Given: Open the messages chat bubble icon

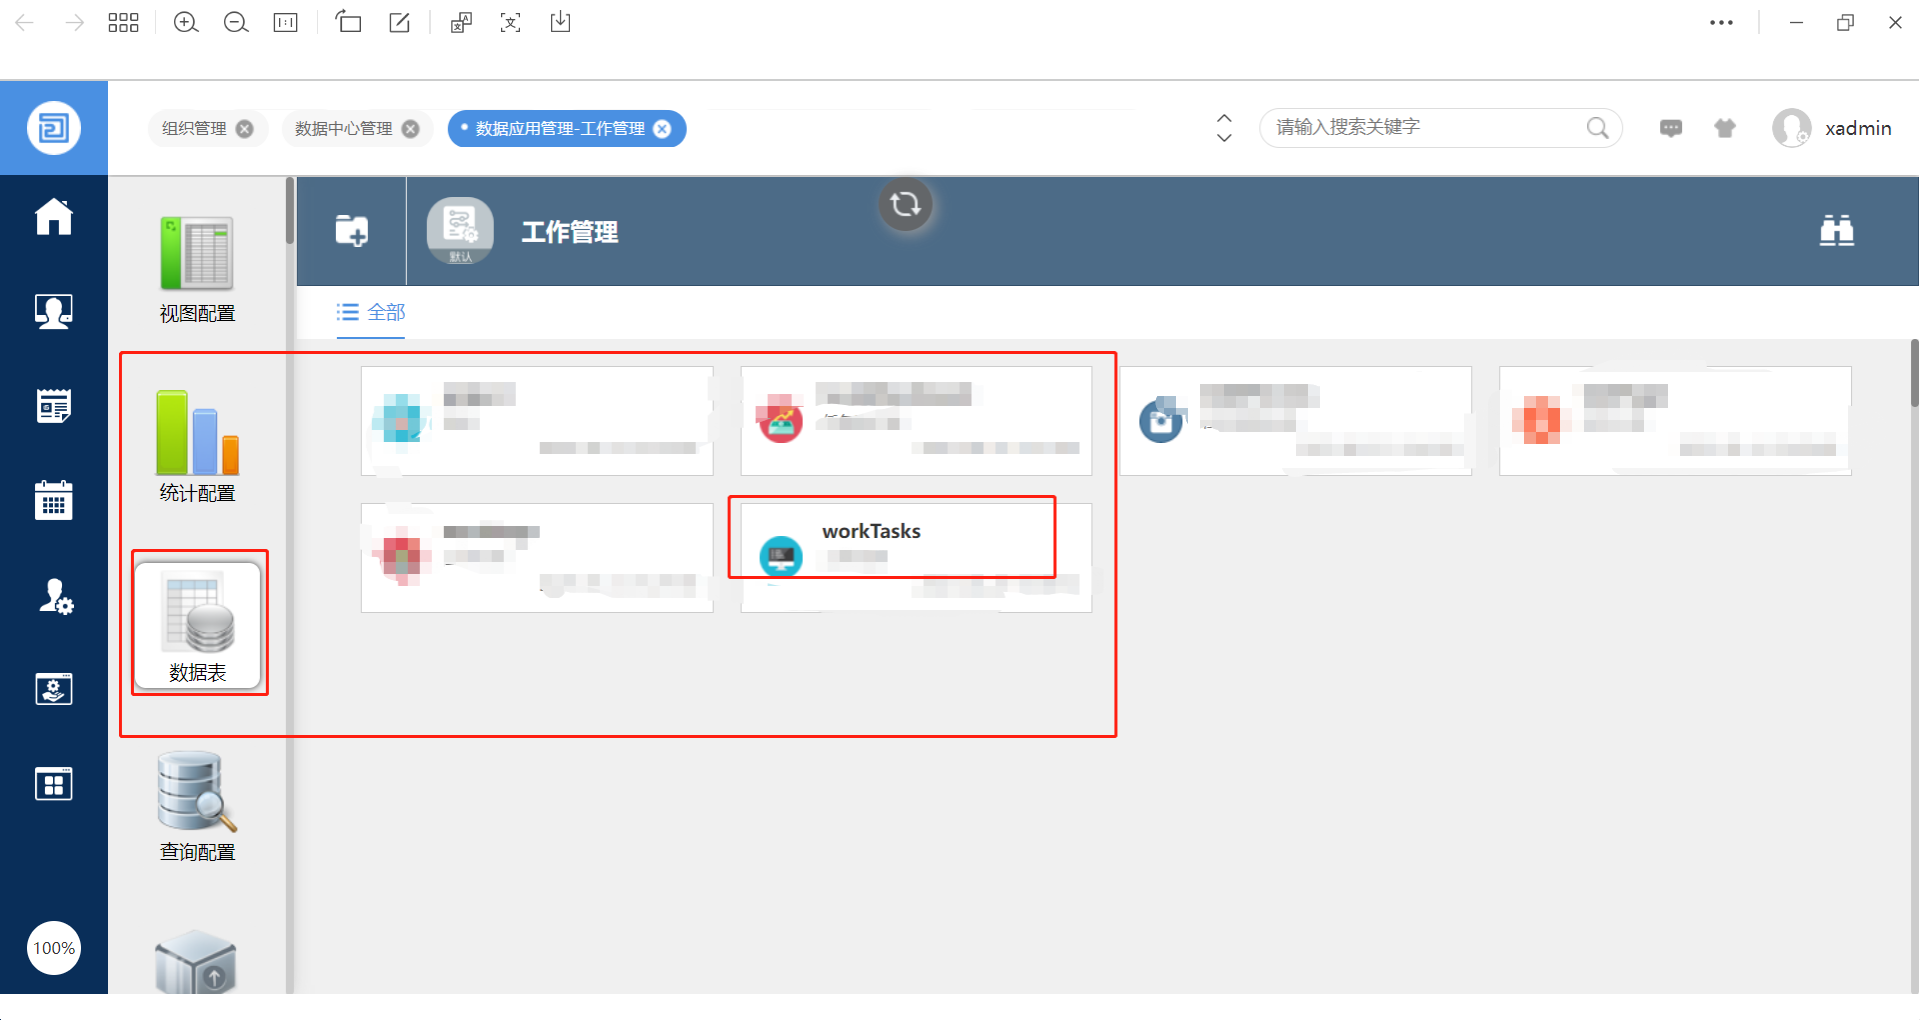Looking at the screenshot, I should 1671,128.
